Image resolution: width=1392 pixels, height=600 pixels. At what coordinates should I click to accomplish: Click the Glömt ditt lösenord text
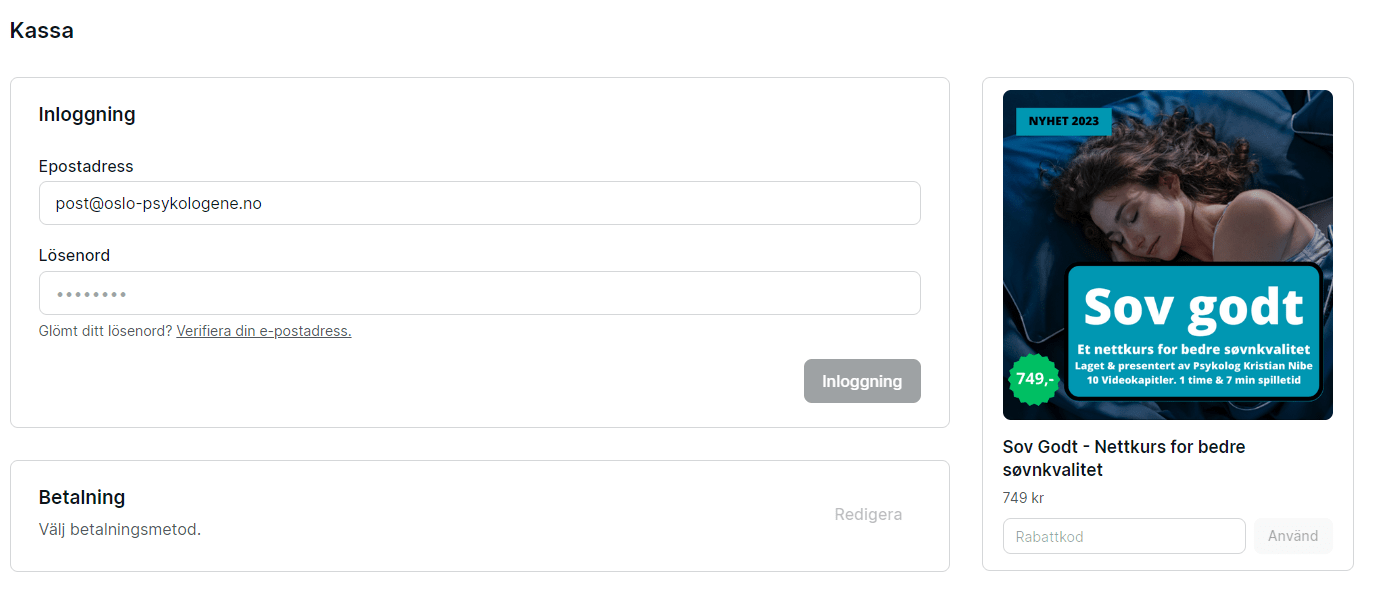tap(105, 331)
